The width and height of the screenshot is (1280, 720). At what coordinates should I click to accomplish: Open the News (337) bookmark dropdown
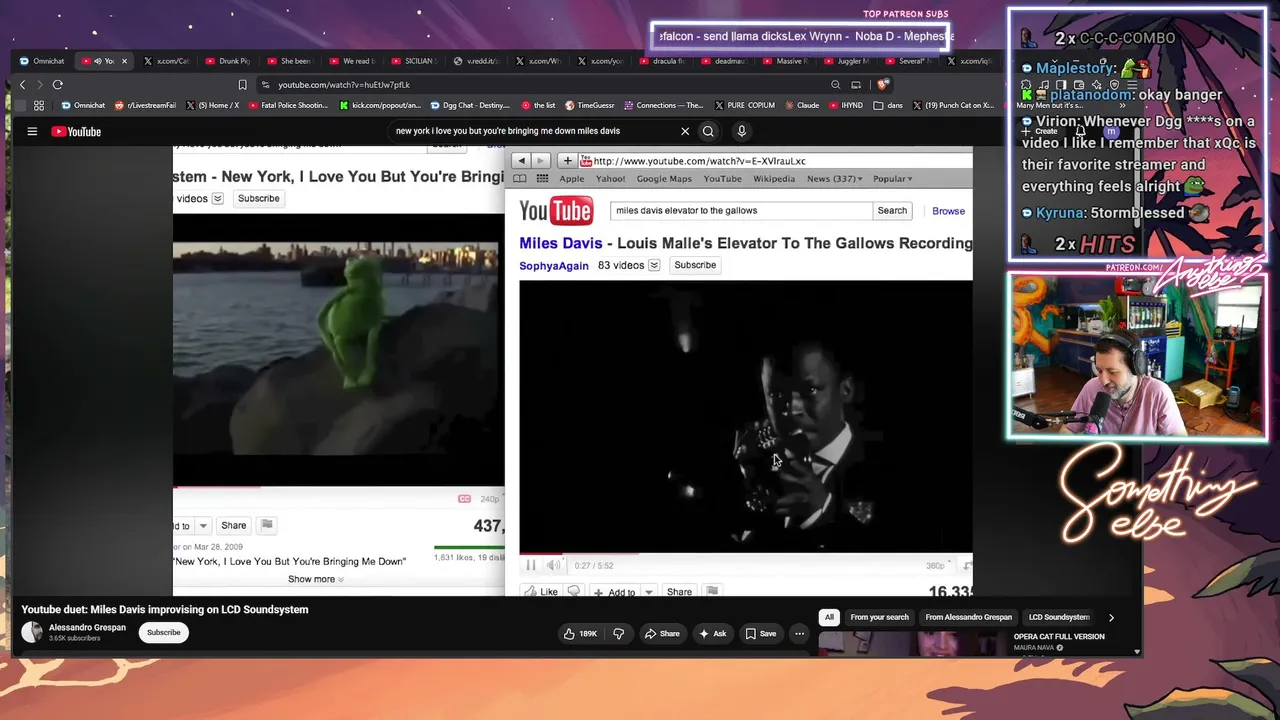833,179
